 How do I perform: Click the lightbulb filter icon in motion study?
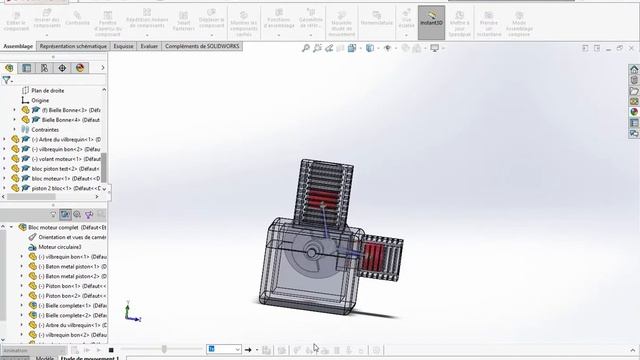point(53,214)
